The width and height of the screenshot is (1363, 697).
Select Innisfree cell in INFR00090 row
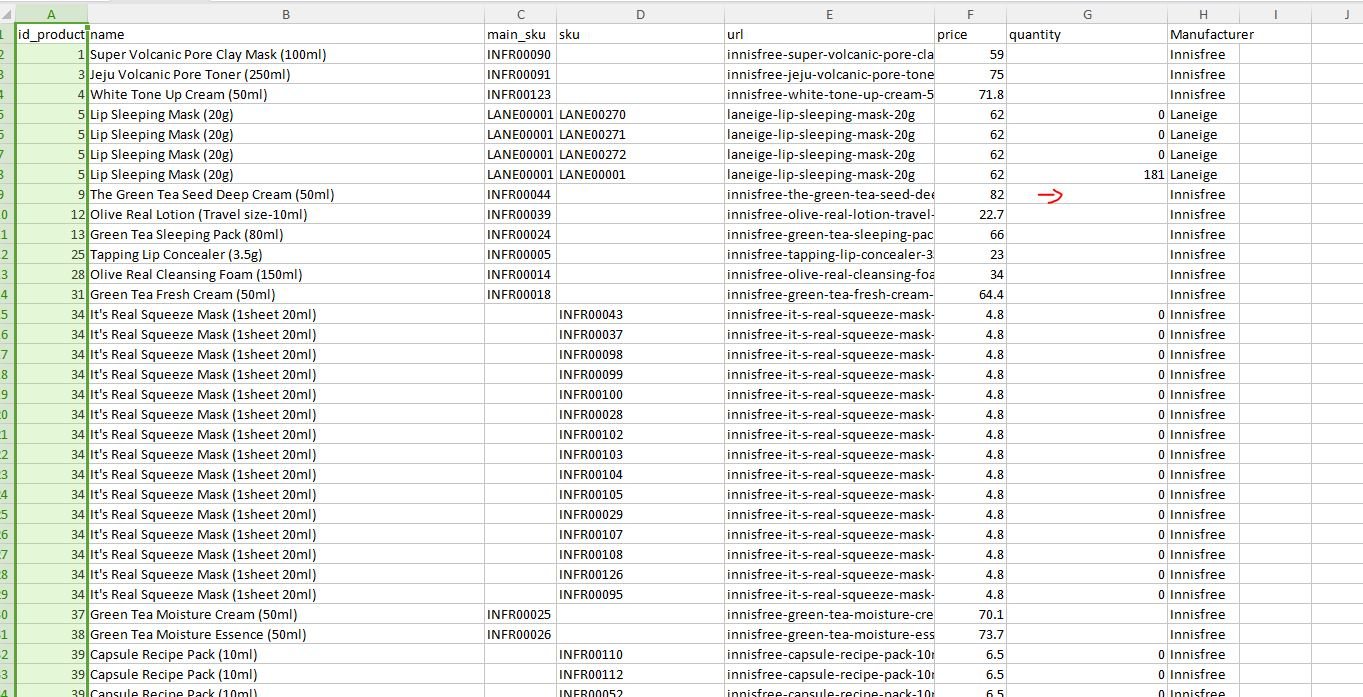[1203, 54]
